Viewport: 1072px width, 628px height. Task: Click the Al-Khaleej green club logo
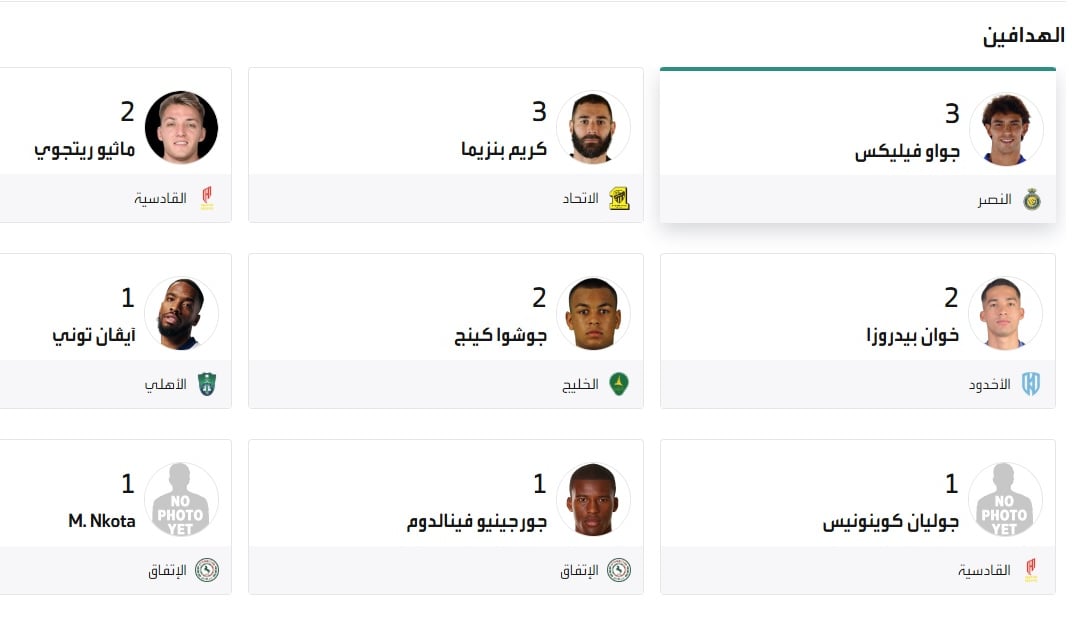click(619, 384)
